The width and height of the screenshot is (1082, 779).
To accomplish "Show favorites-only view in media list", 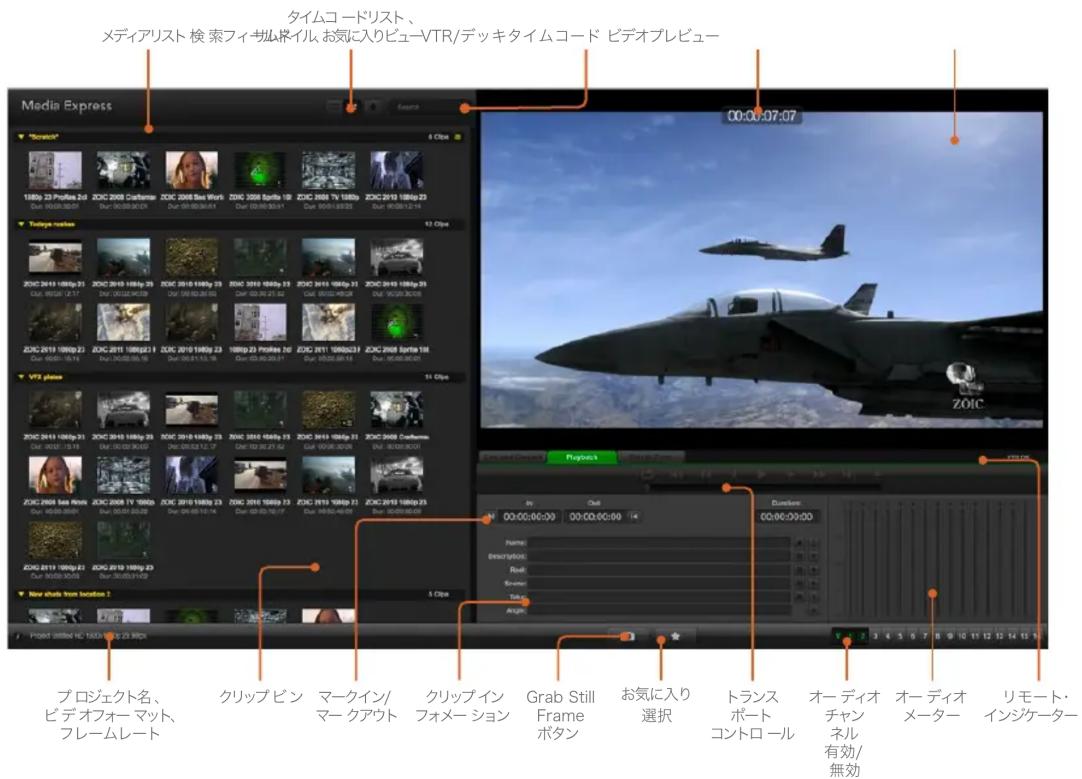I will click(x=373, y=107).
